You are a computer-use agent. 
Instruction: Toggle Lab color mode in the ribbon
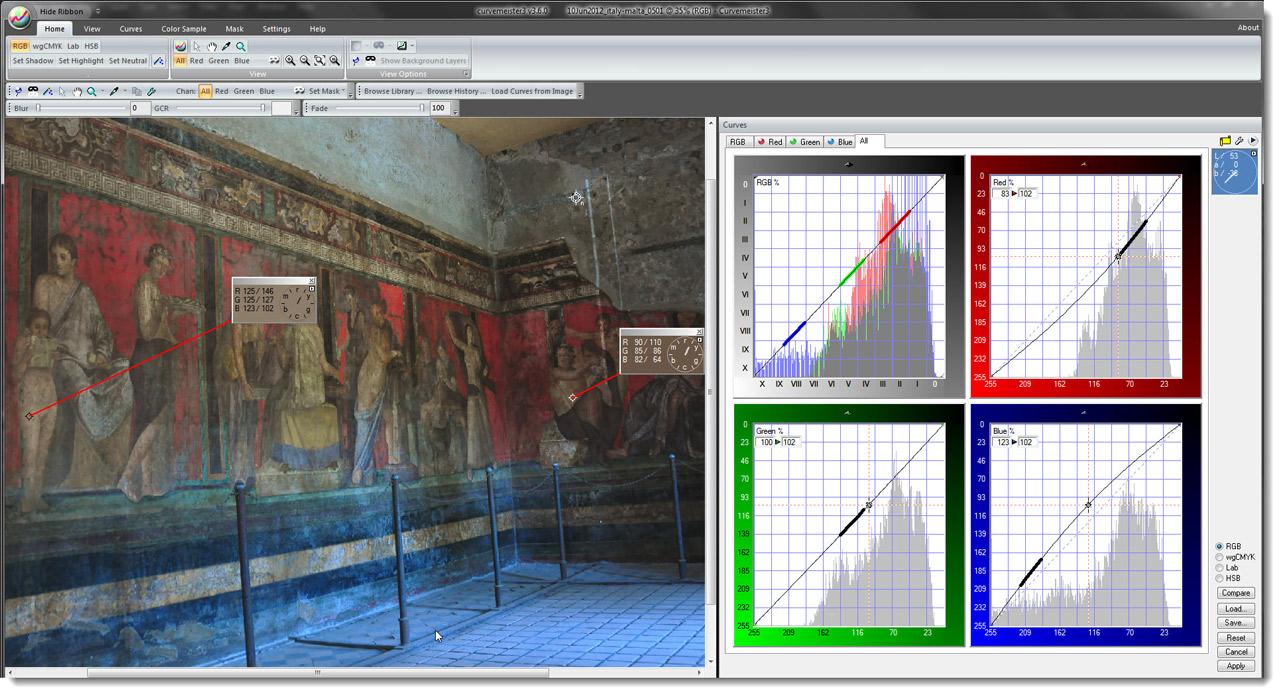tap(73, 46)
